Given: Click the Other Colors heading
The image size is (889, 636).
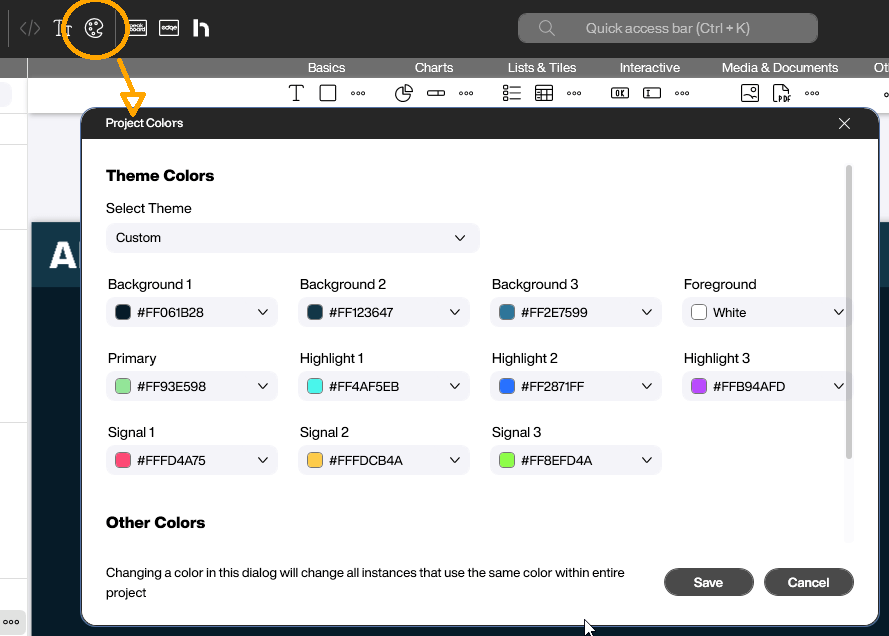Looking at the screenshot, I should 155,523.
